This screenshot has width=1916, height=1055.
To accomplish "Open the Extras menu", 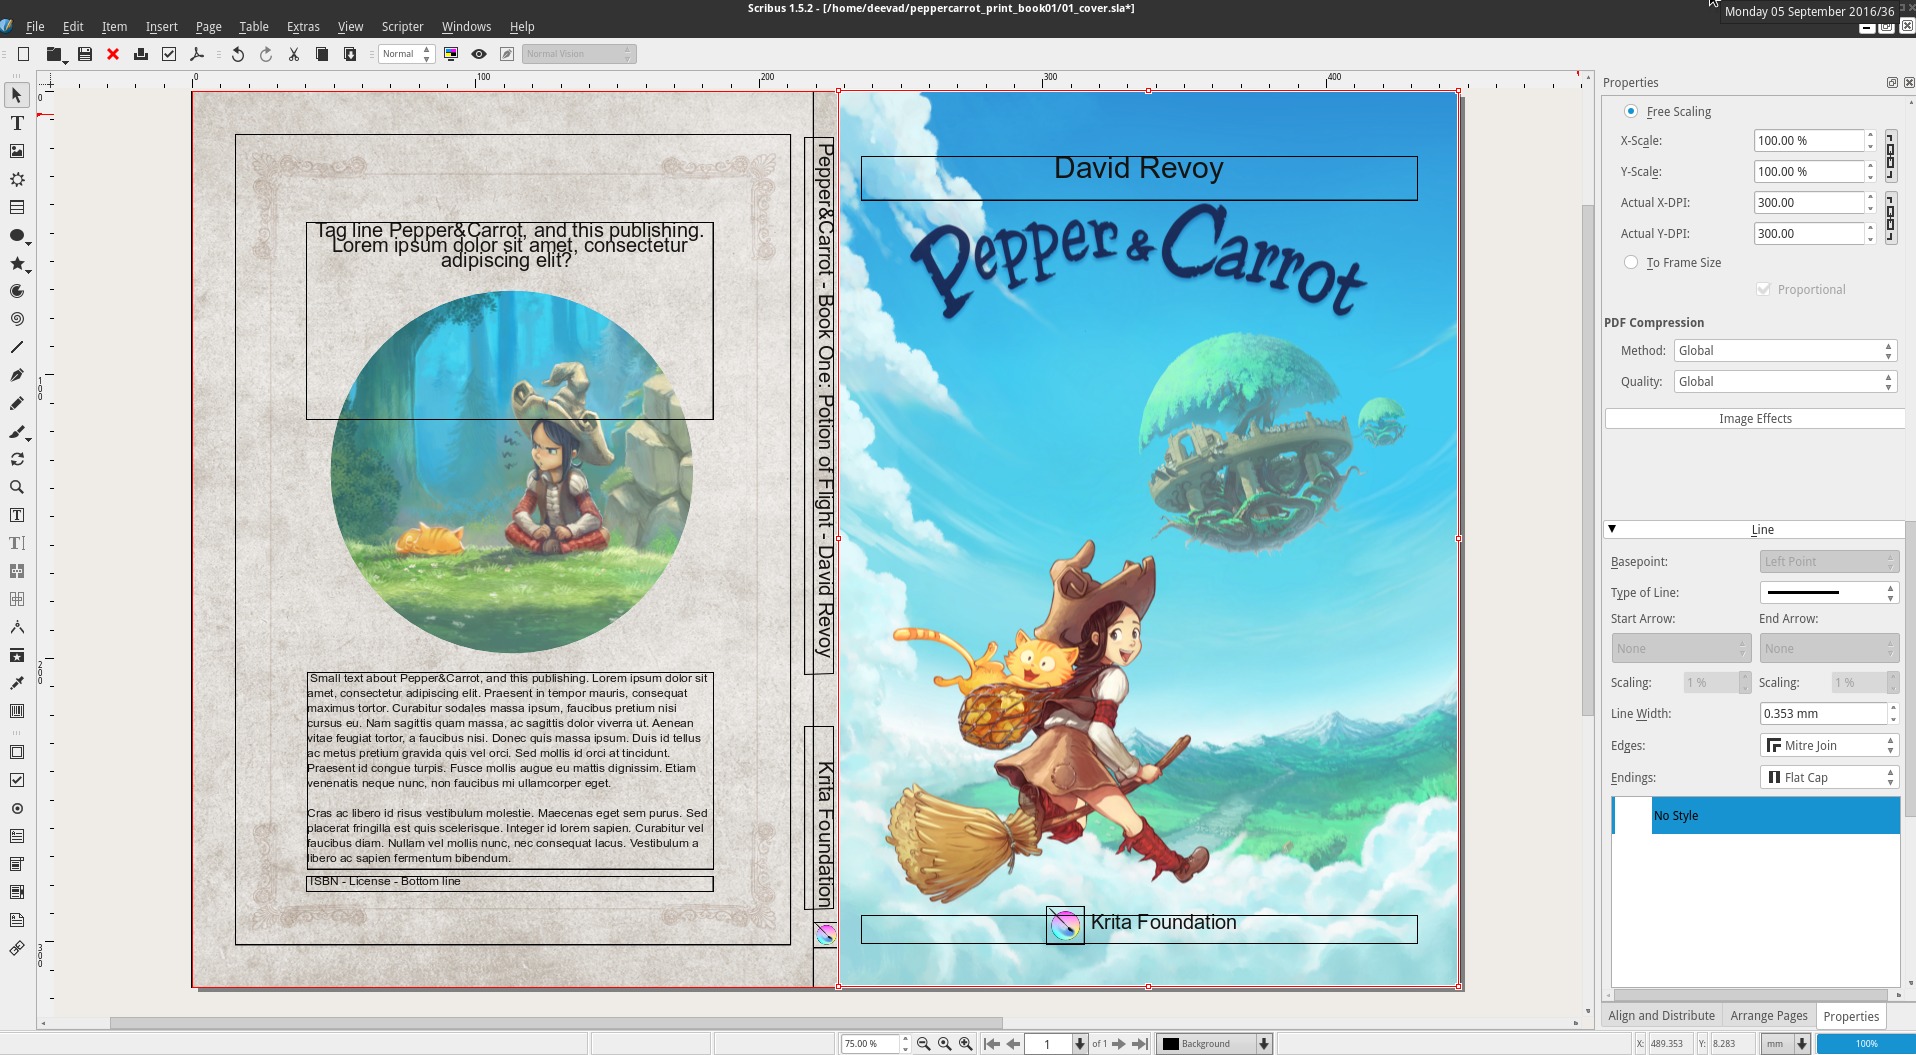I will pyautogui.click(x=303, y=26).
